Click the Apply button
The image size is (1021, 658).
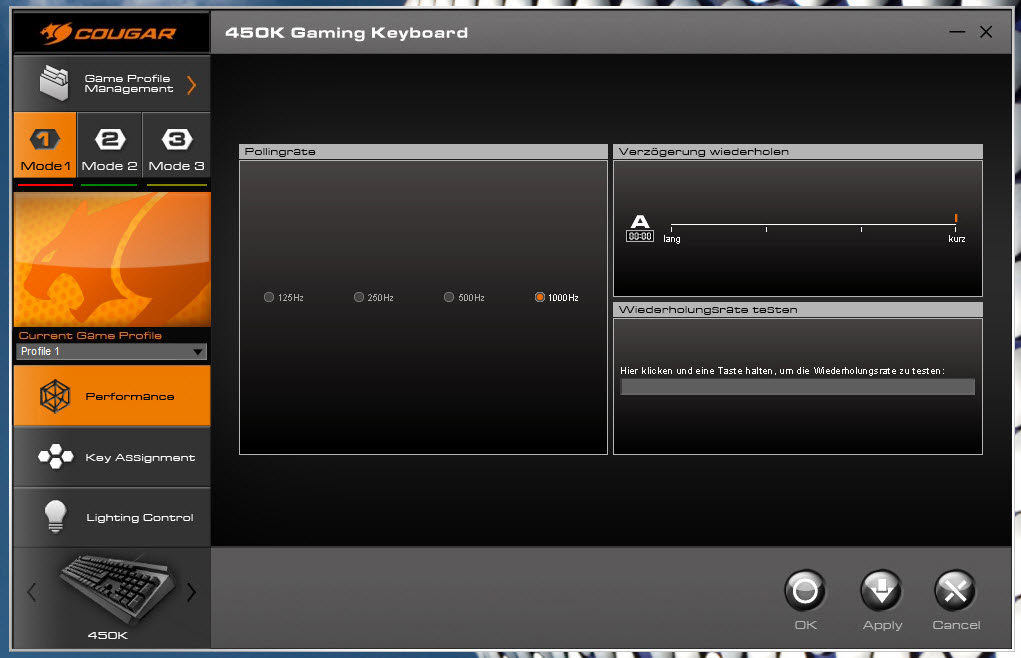pyautogui.click(x=881, y=591)
